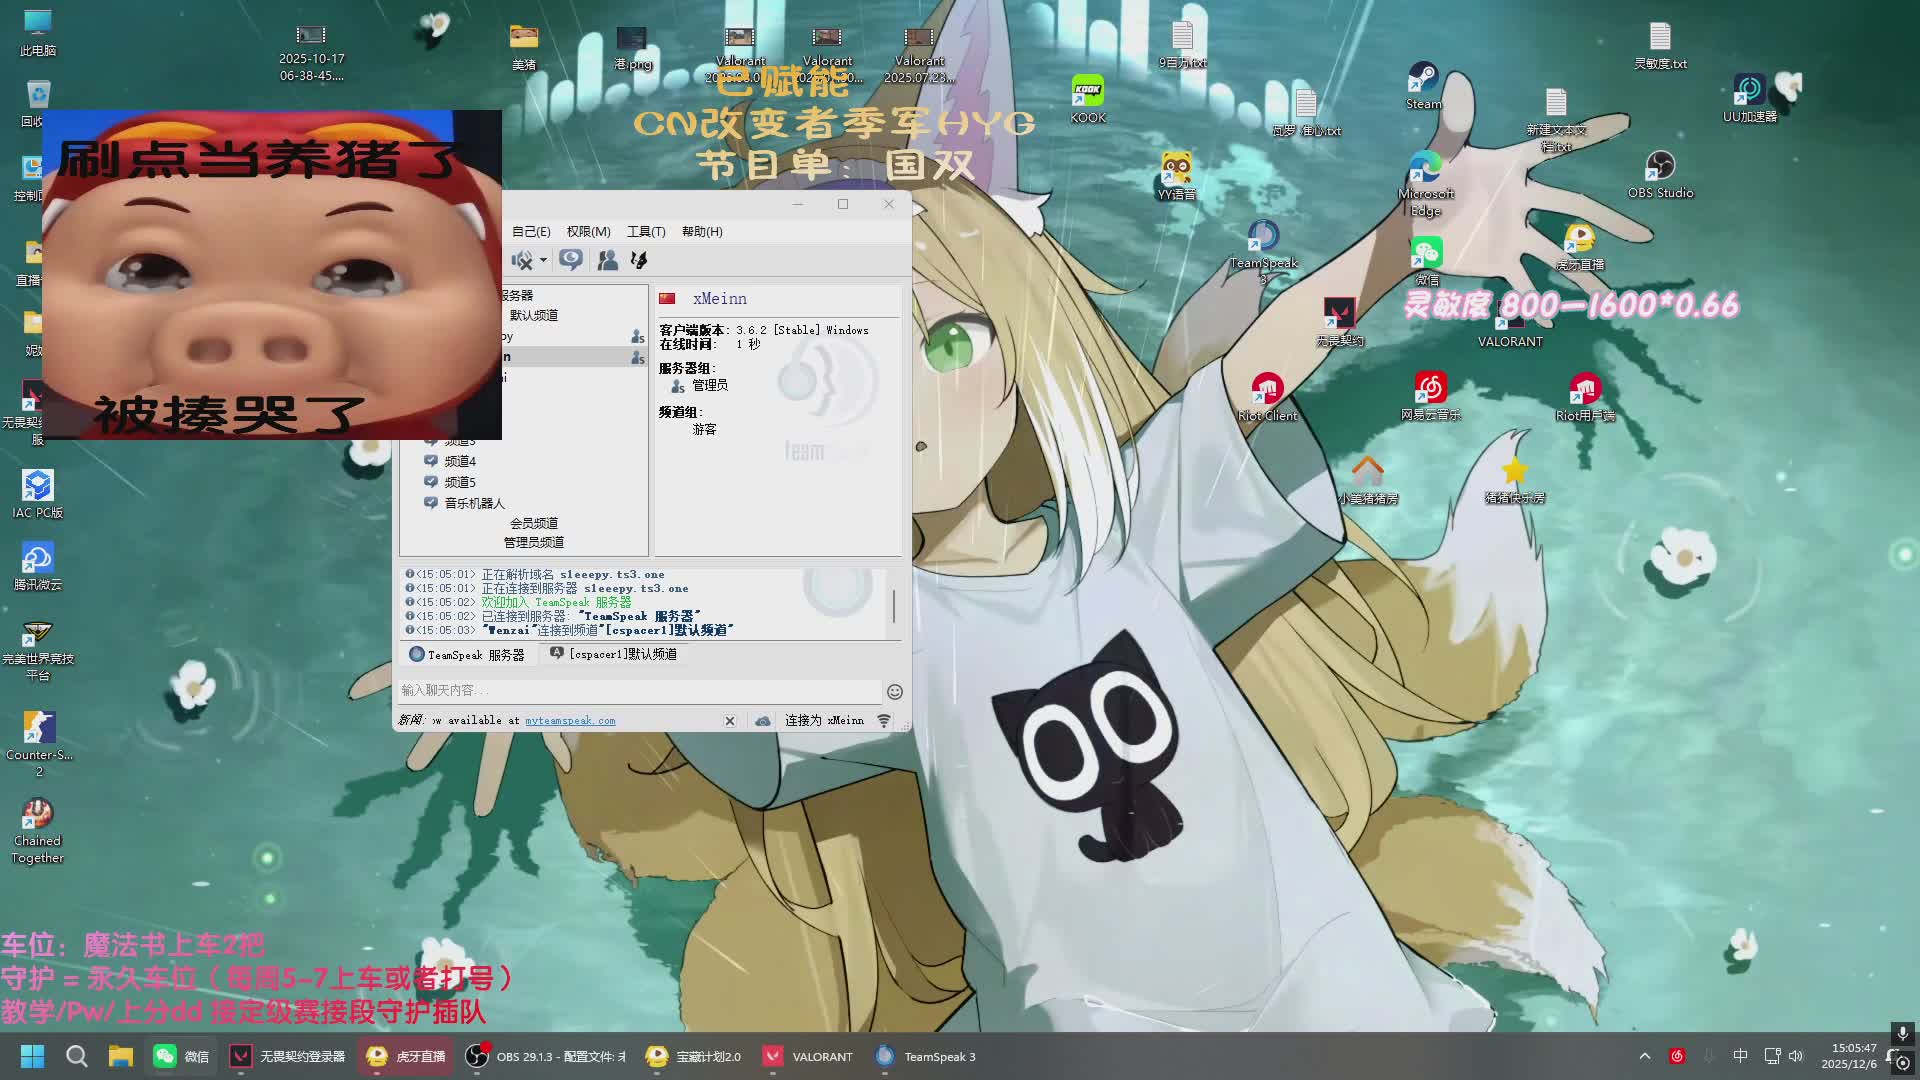Open contacts manager icon in toolbar

tap(607, 260)
